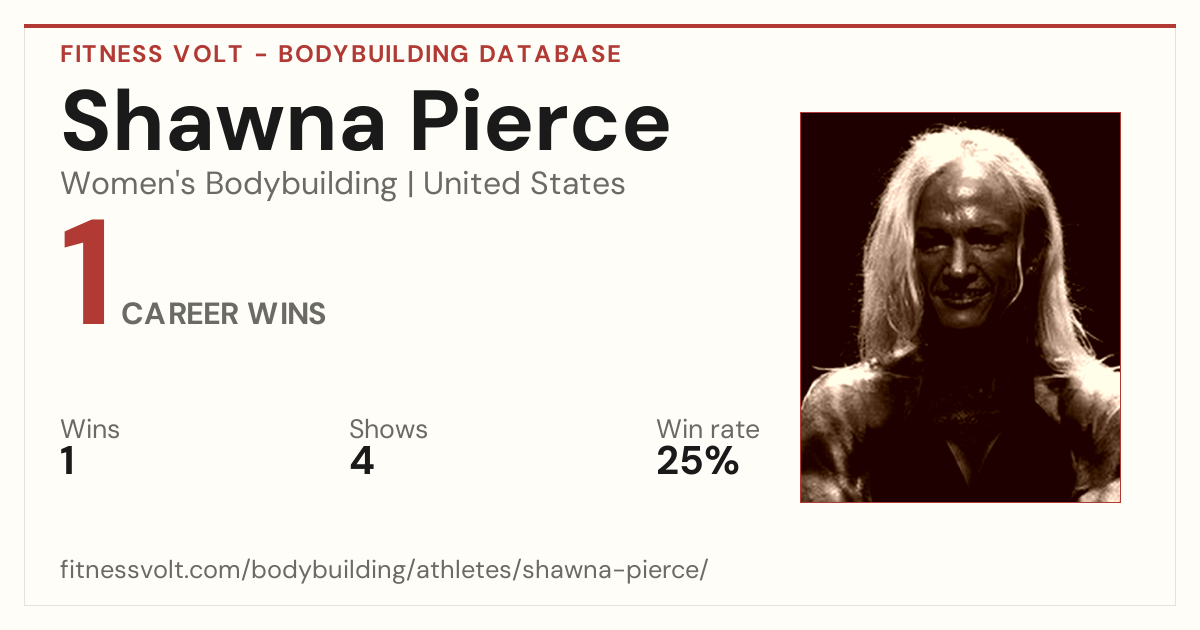Click the Wins value of 1

(67, 461)
